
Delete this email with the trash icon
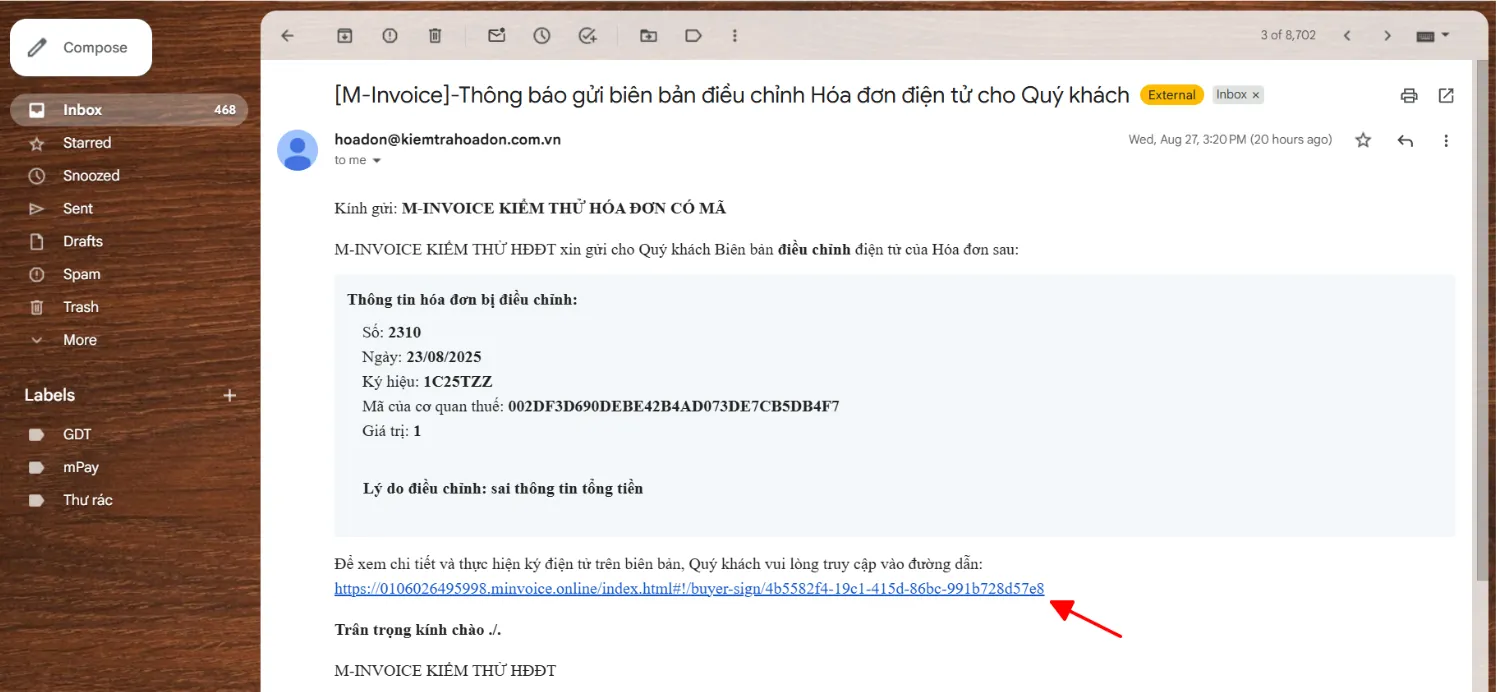435,35
